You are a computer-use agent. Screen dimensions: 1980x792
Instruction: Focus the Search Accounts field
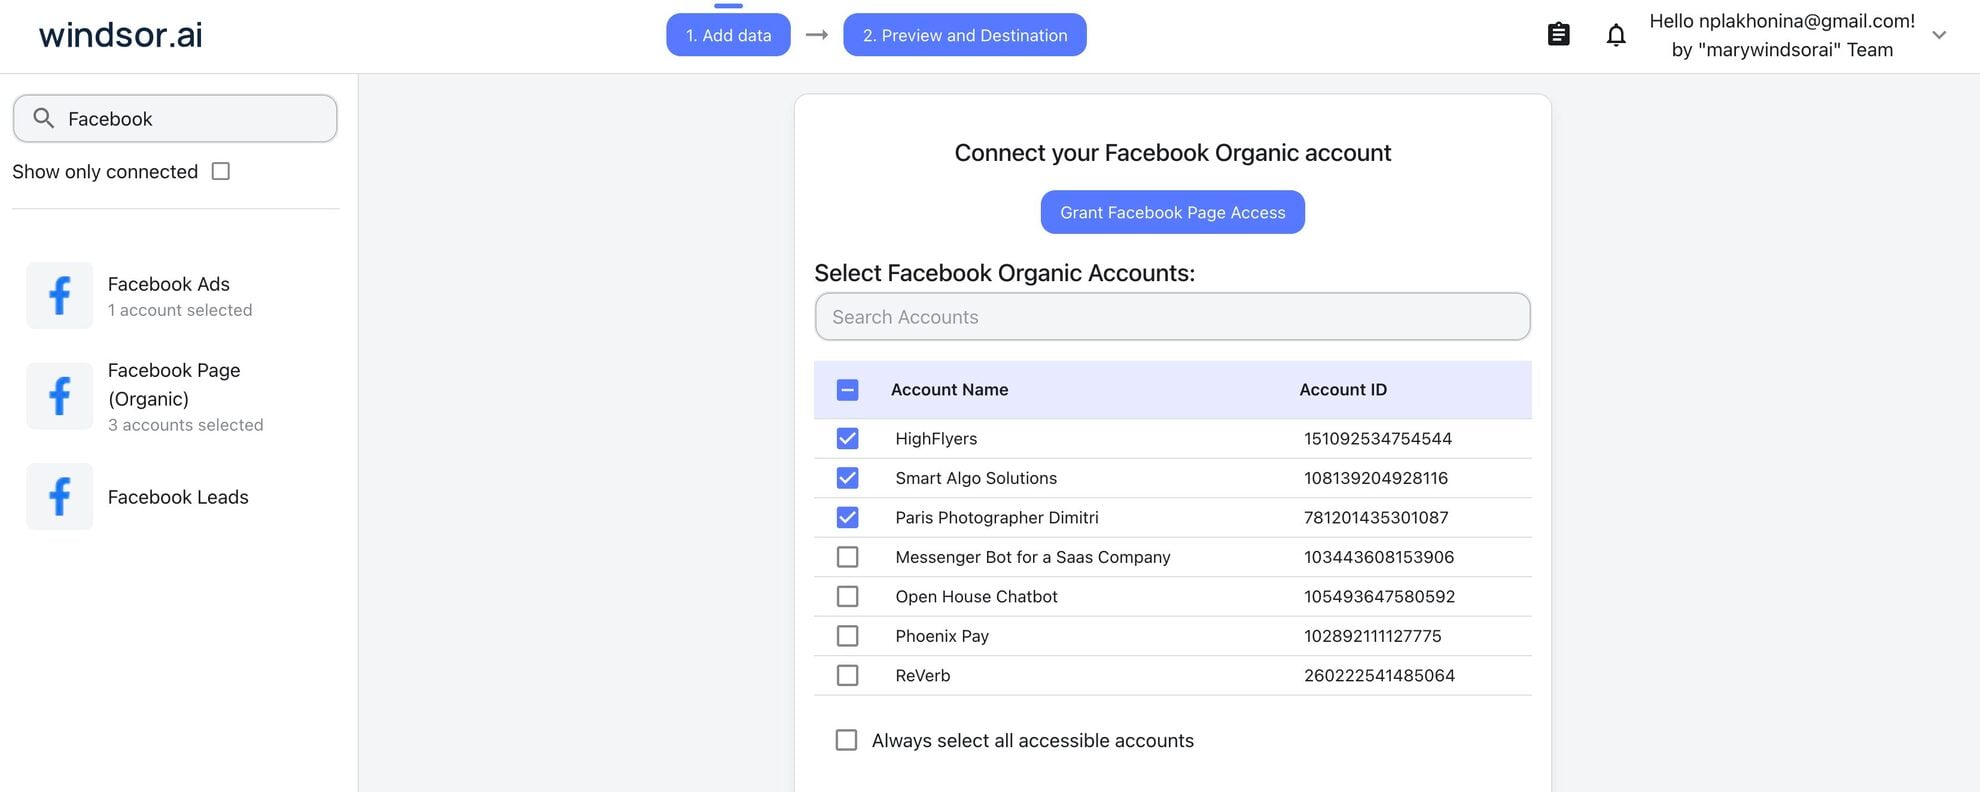pos(1172,317)
